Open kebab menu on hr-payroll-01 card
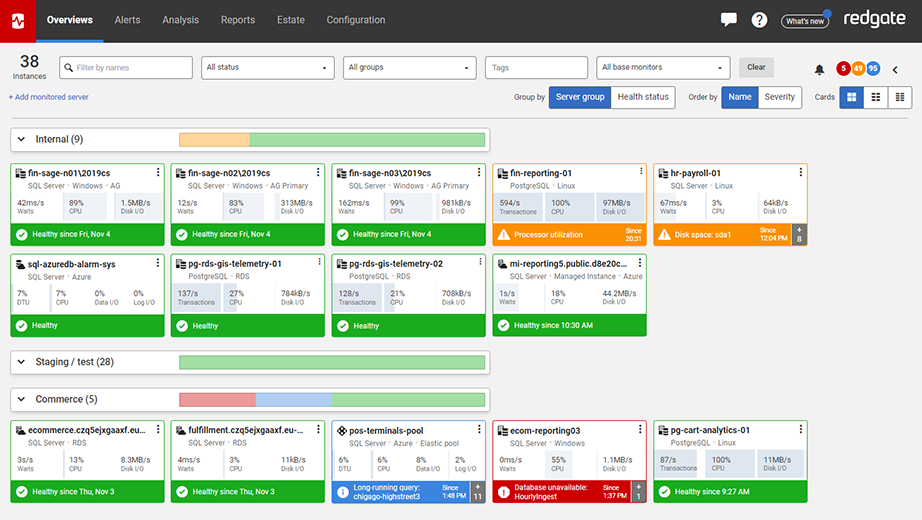Viewport: 922px width, 520px height. coord(800,172)
